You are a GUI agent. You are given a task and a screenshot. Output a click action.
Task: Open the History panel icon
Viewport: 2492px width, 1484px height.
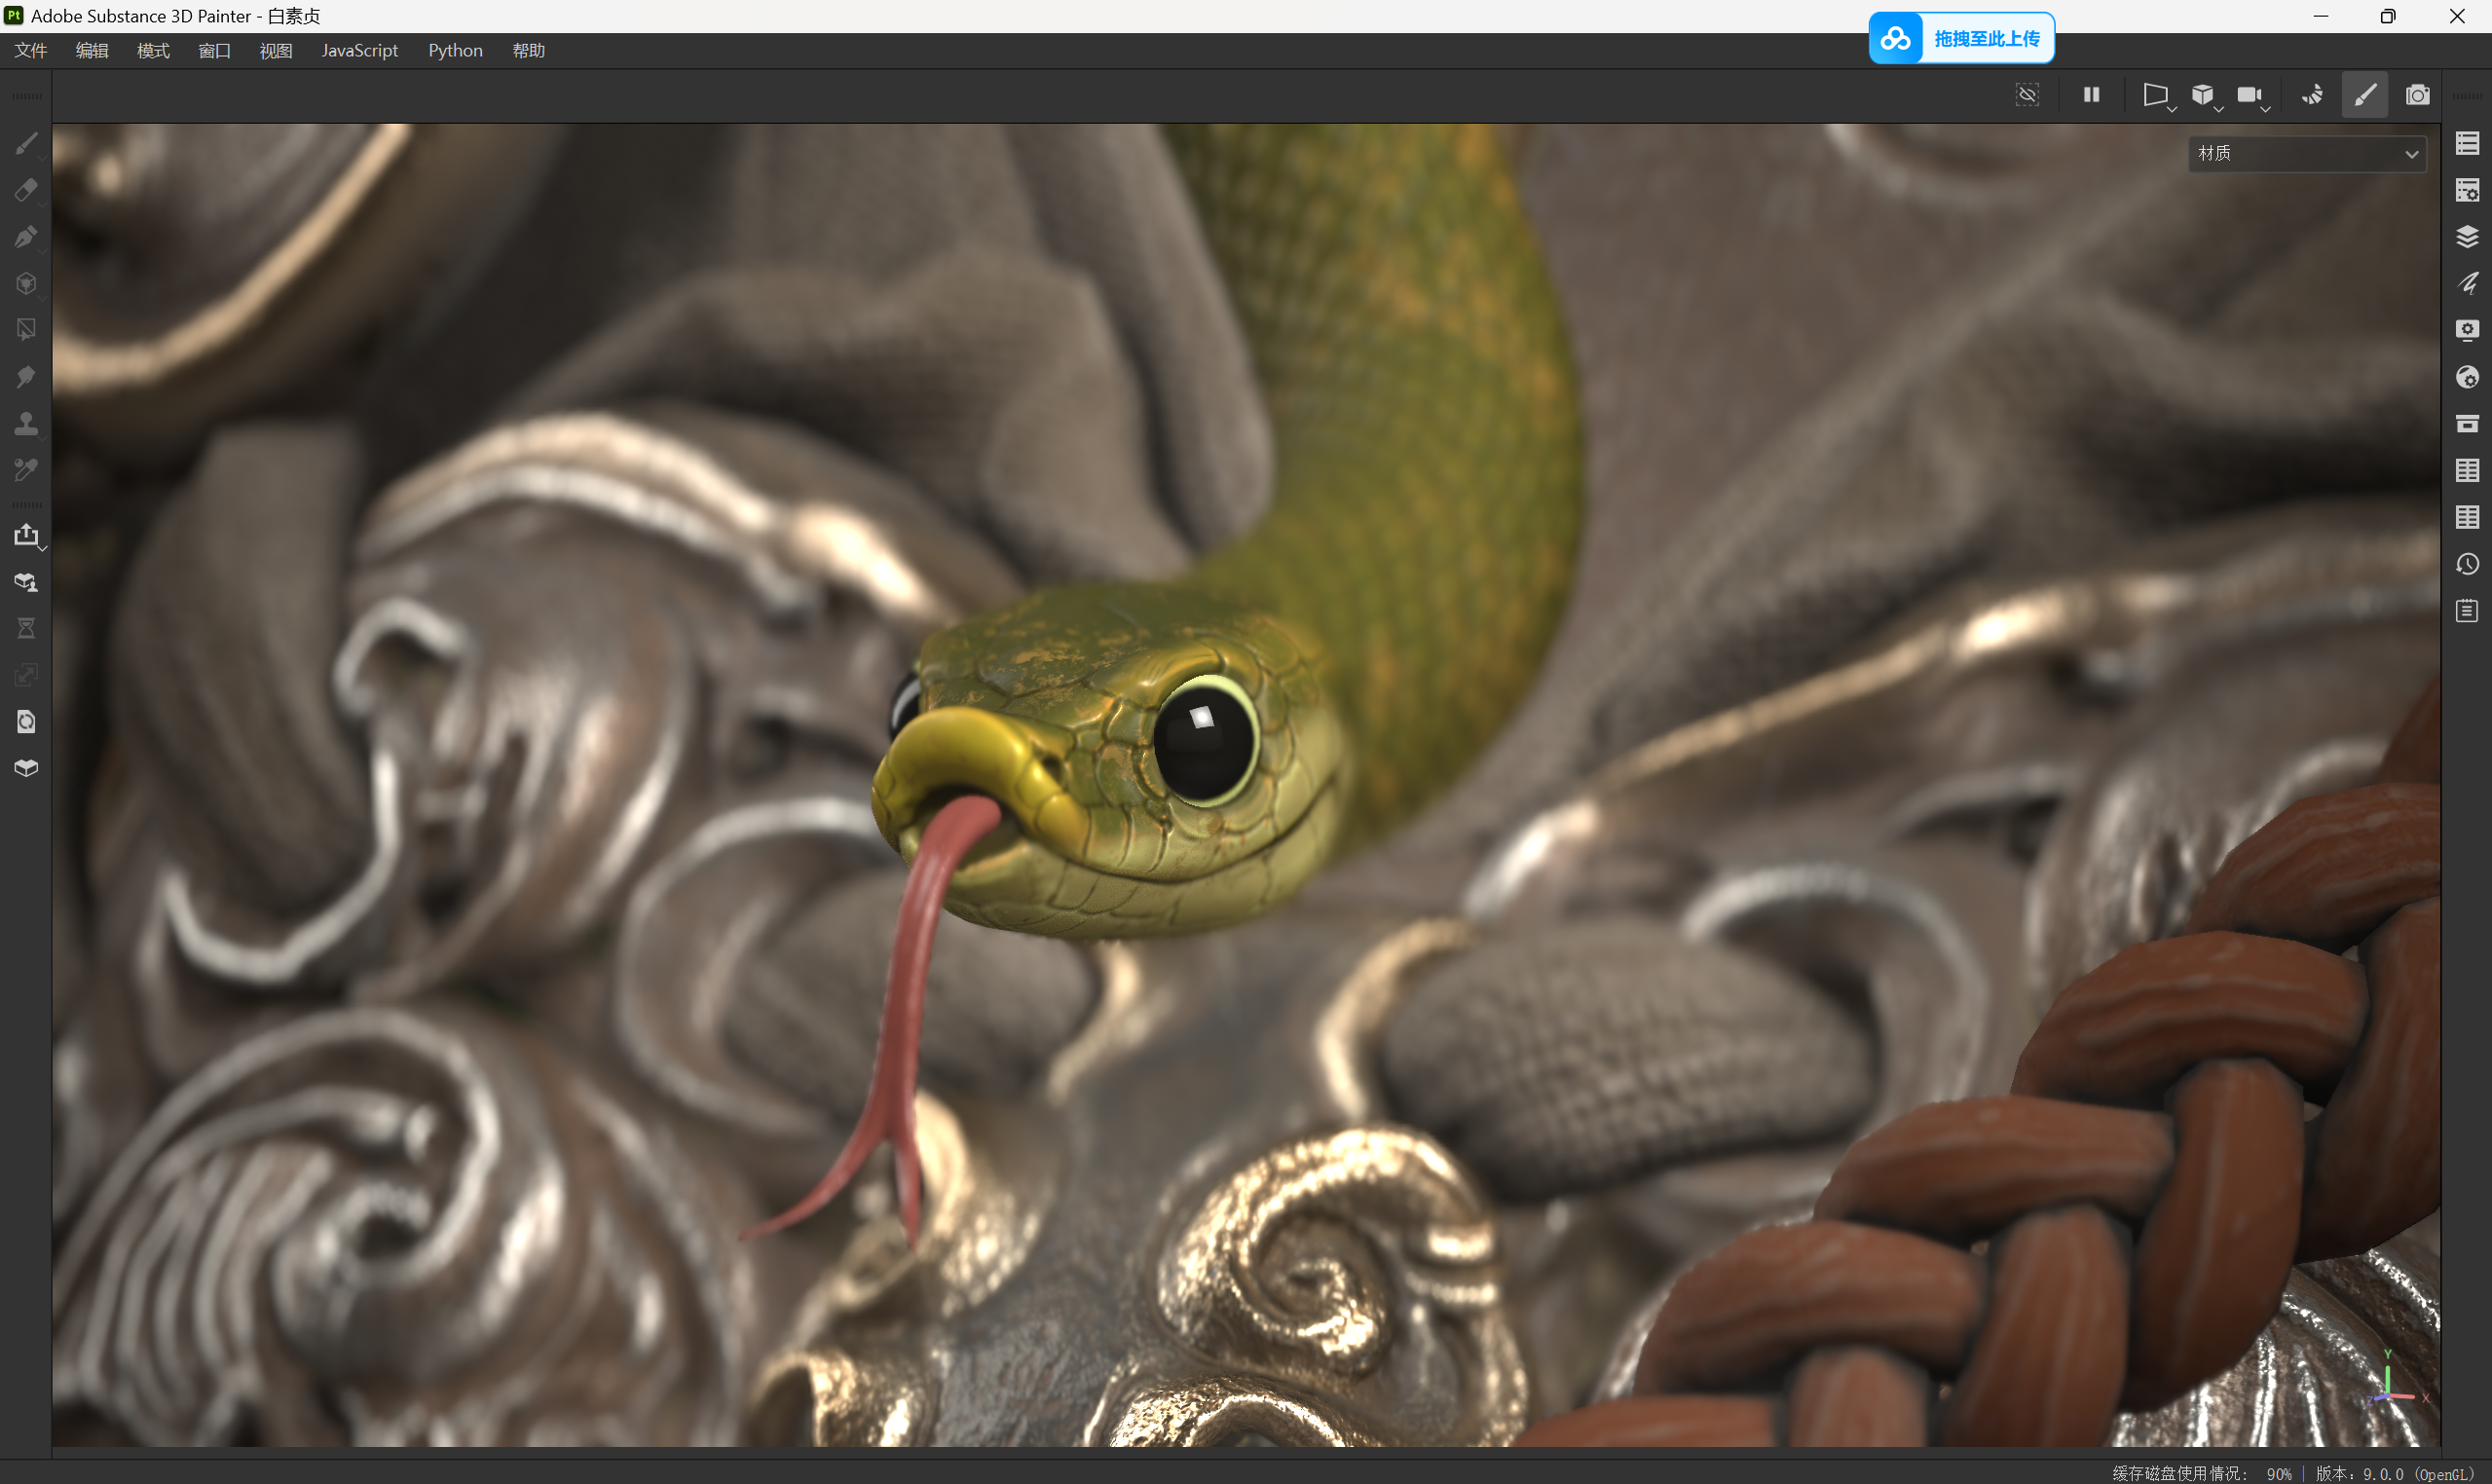click(2466, 564)
